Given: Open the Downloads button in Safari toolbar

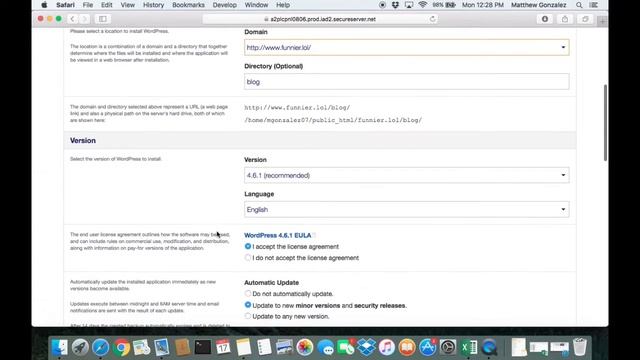Looking at the screenshot, I should point(545,19).
